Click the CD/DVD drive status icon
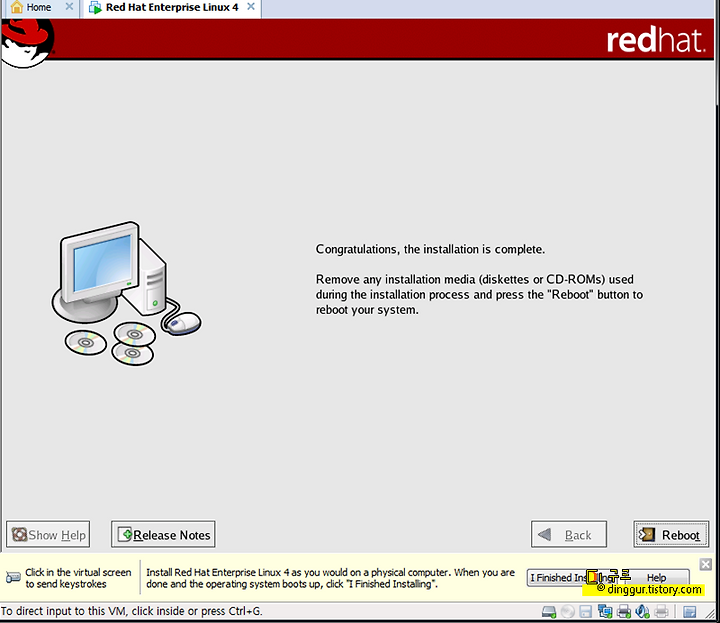This screenshot has width=720, height=623. point(568,611)
